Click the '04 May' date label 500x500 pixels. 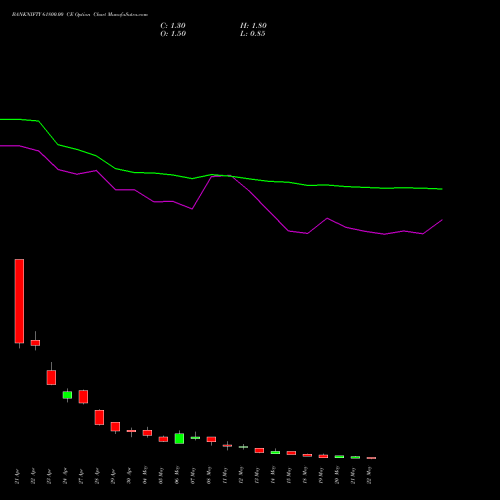click(145, 476)
